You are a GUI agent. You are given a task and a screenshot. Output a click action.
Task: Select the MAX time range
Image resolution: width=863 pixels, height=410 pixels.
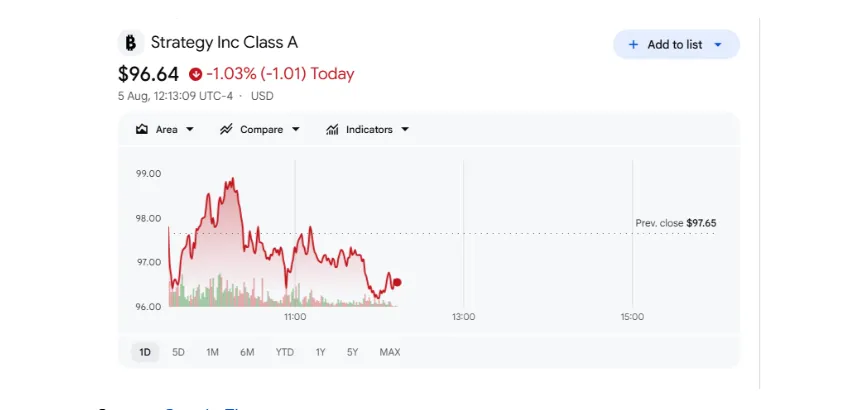coord(390,352)
